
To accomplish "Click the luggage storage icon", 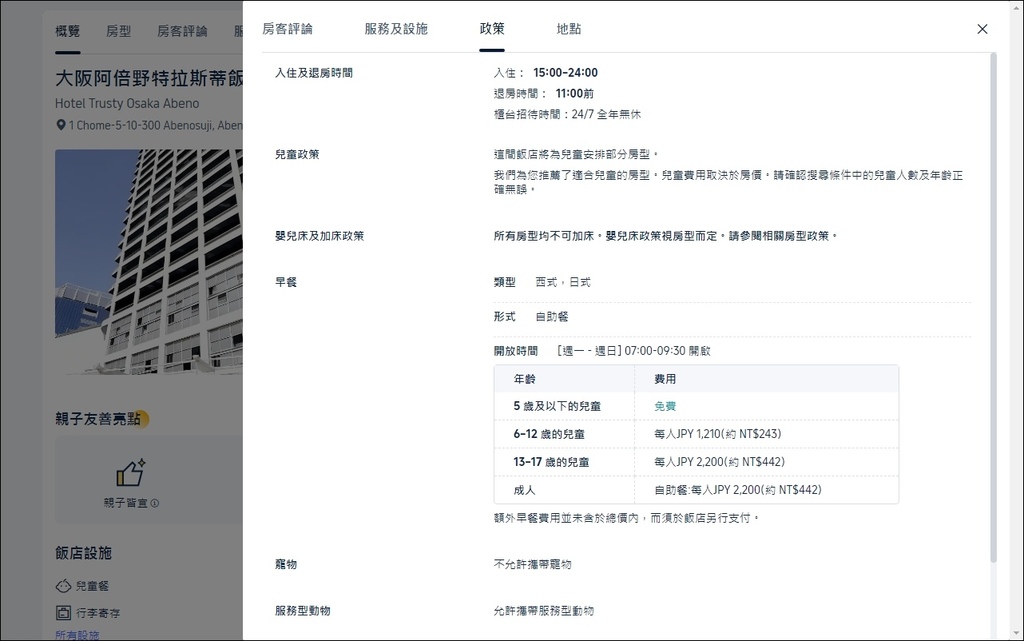I will coord(63,613).
